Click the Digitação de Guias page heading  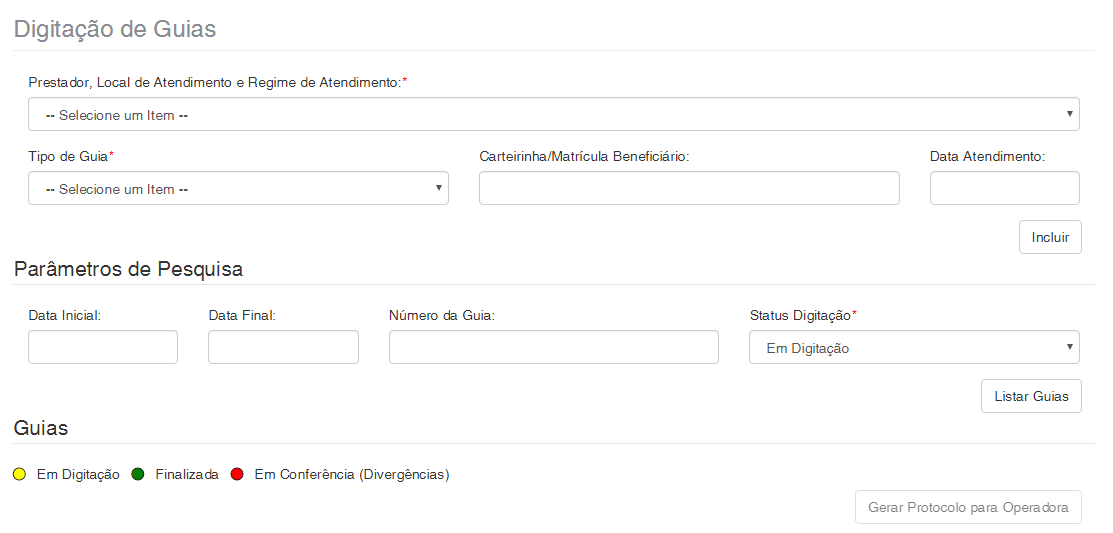(115, 29)
